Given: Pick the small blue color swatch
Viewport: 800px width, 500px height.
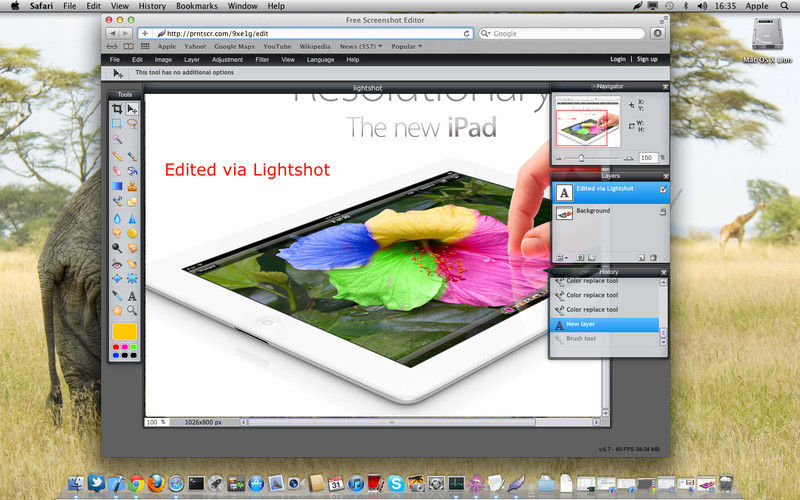Looking at the screenshot, I should pos(116,355).
